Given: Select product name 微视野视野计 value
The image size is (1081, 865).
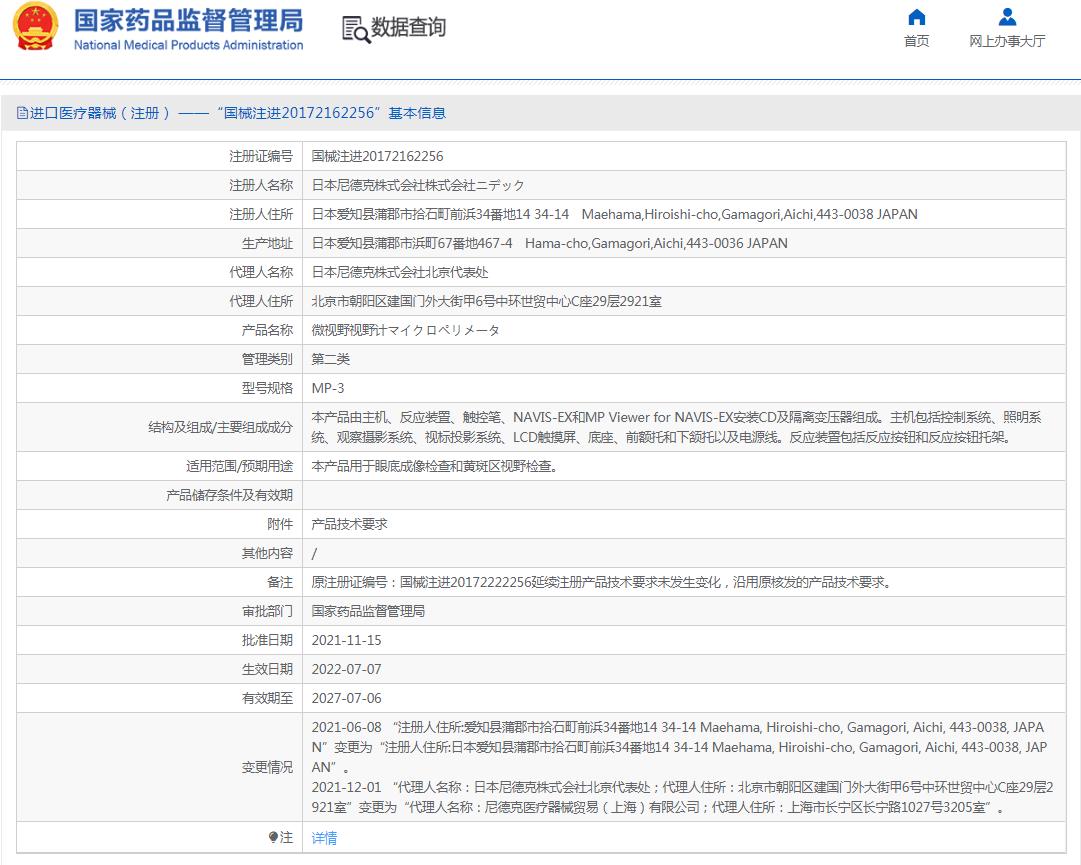Looking at the screenshot, I should click(x=405, y=330).
